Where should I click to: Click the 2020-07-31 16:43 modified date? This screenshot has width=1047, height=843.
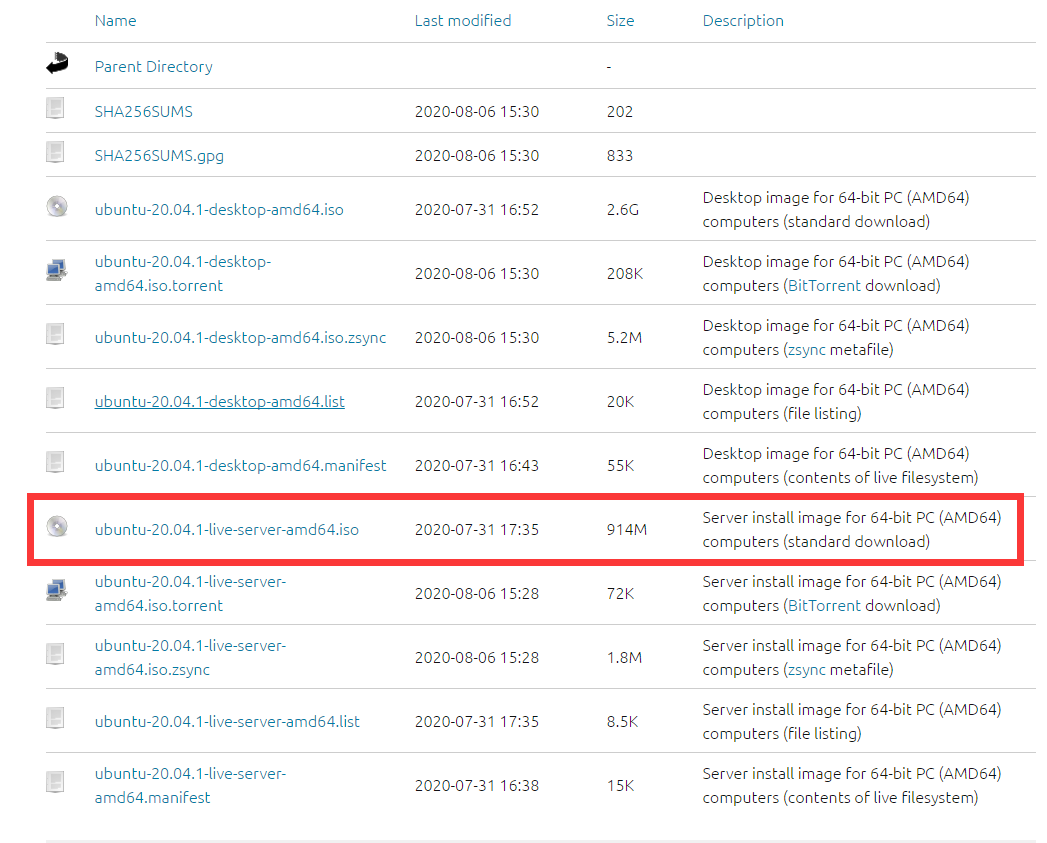tap(477, 466)
